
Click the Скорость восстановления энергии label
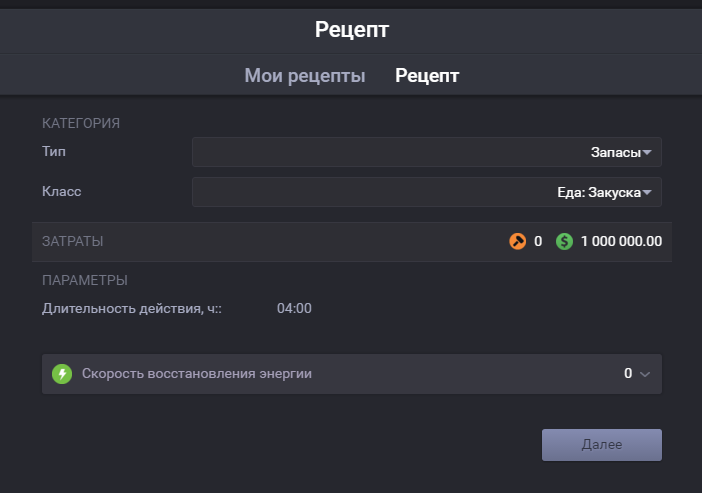(x=196, y=373)
